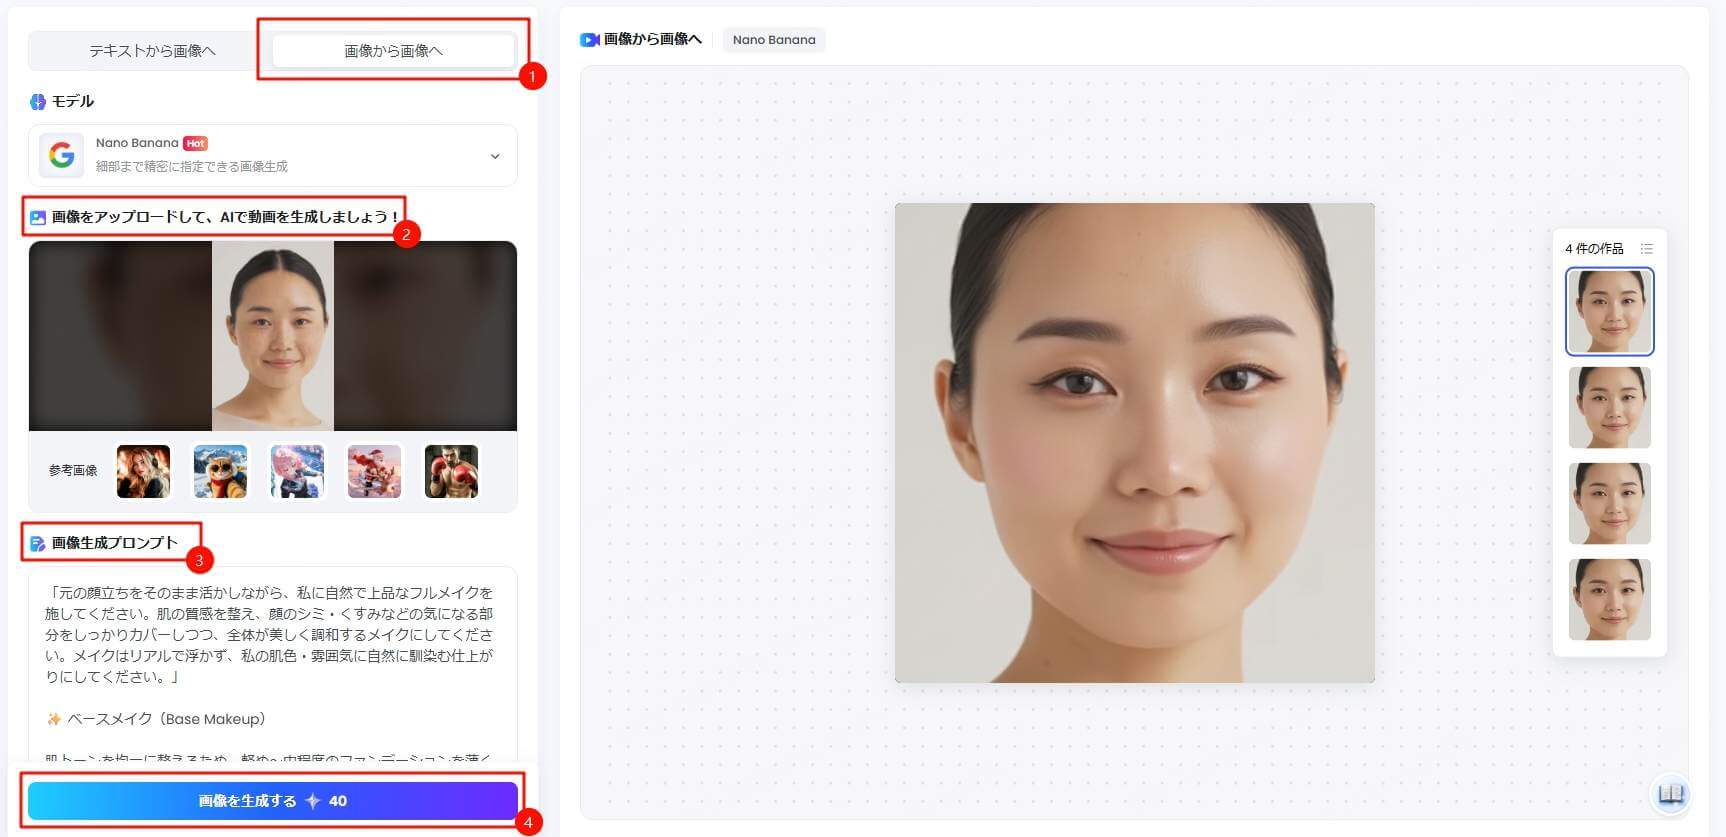Click the brain icon beside モデル
Viewport: 1726px width, 837px height.
(x=38, y=102)
